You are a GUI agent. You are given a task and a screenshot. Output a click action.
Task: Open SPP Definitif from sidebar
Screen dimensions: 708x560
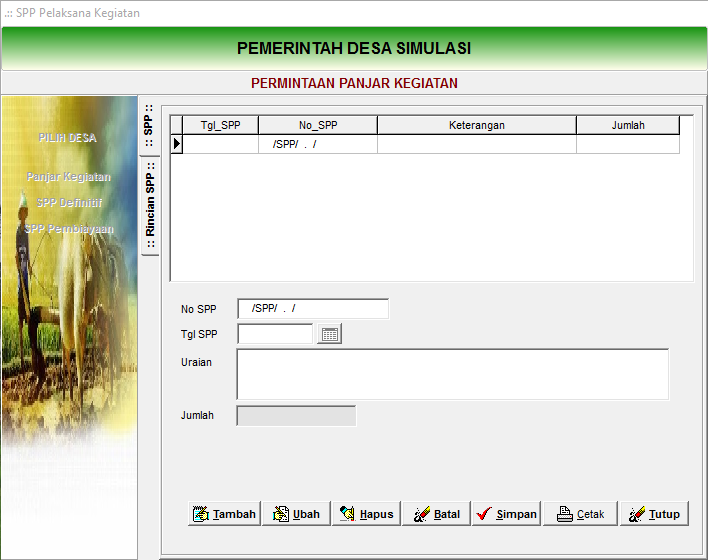click(x=68, y=203)
